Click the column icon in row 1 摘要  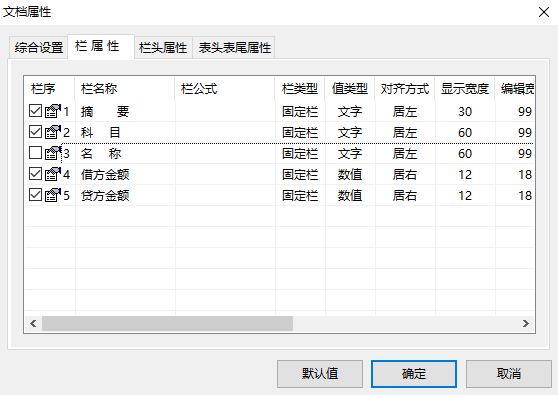click(53, 111)
